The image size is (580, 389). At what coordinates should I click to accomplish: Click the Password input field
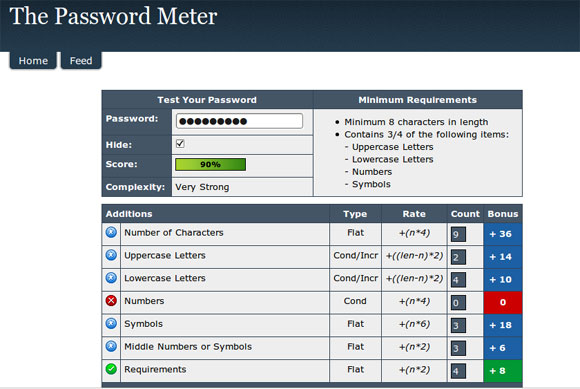click(239, 121)
